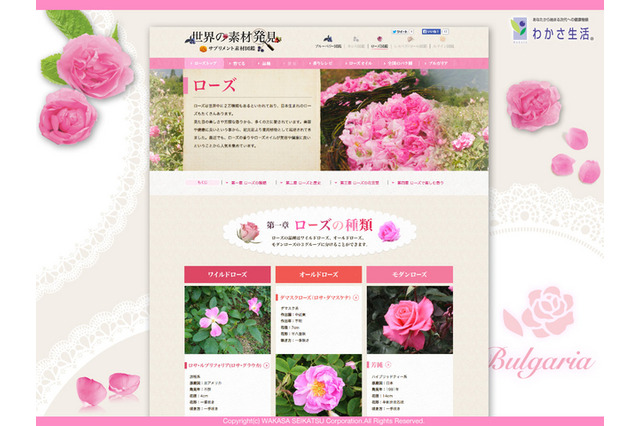The image size is (640, 426).
Task: Click arrow icon beside 芳純 heading
Action: (388, 365)
